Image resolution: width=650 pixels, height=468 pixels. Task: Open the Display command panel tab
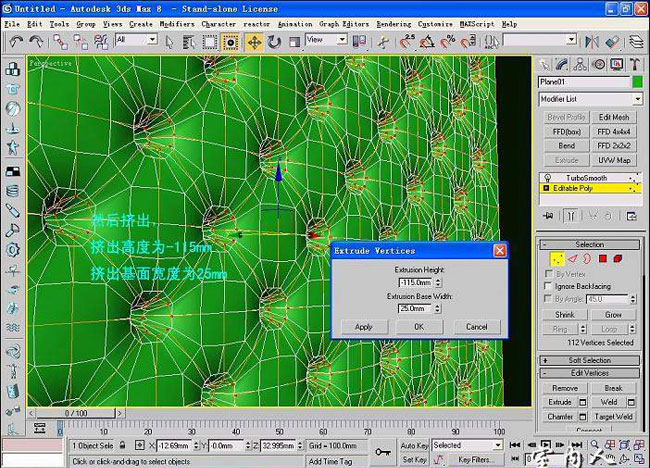[x=616, y=64]
